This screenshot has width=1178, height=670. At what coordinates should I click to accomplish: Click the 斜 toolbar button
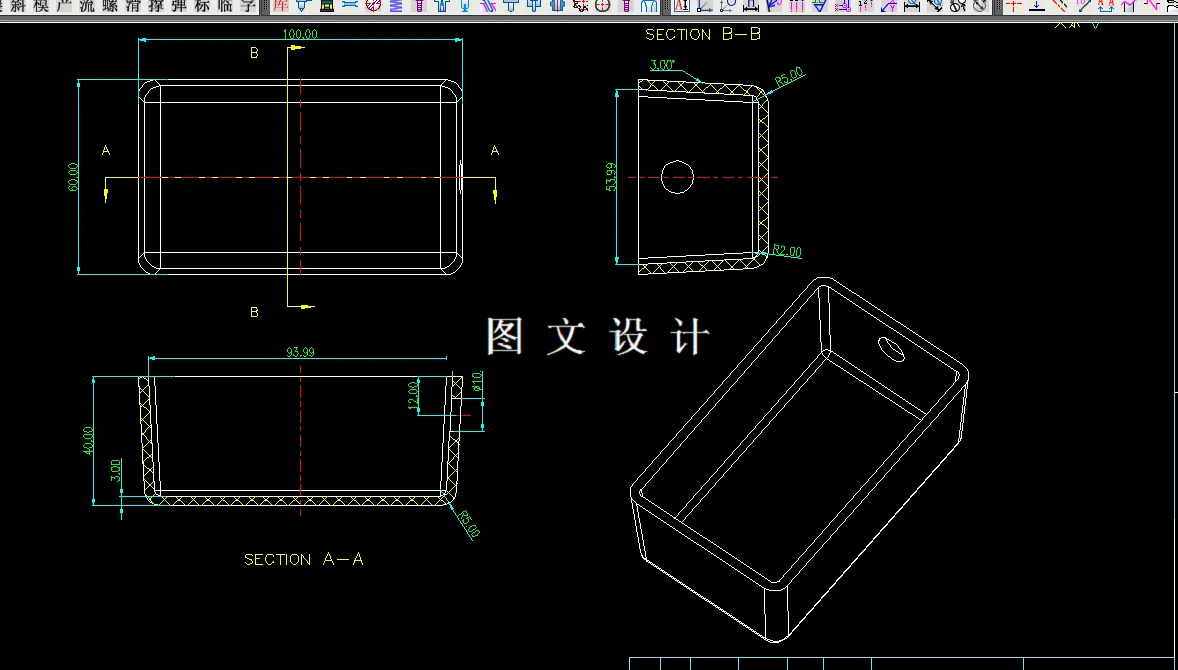pos(18,5)
